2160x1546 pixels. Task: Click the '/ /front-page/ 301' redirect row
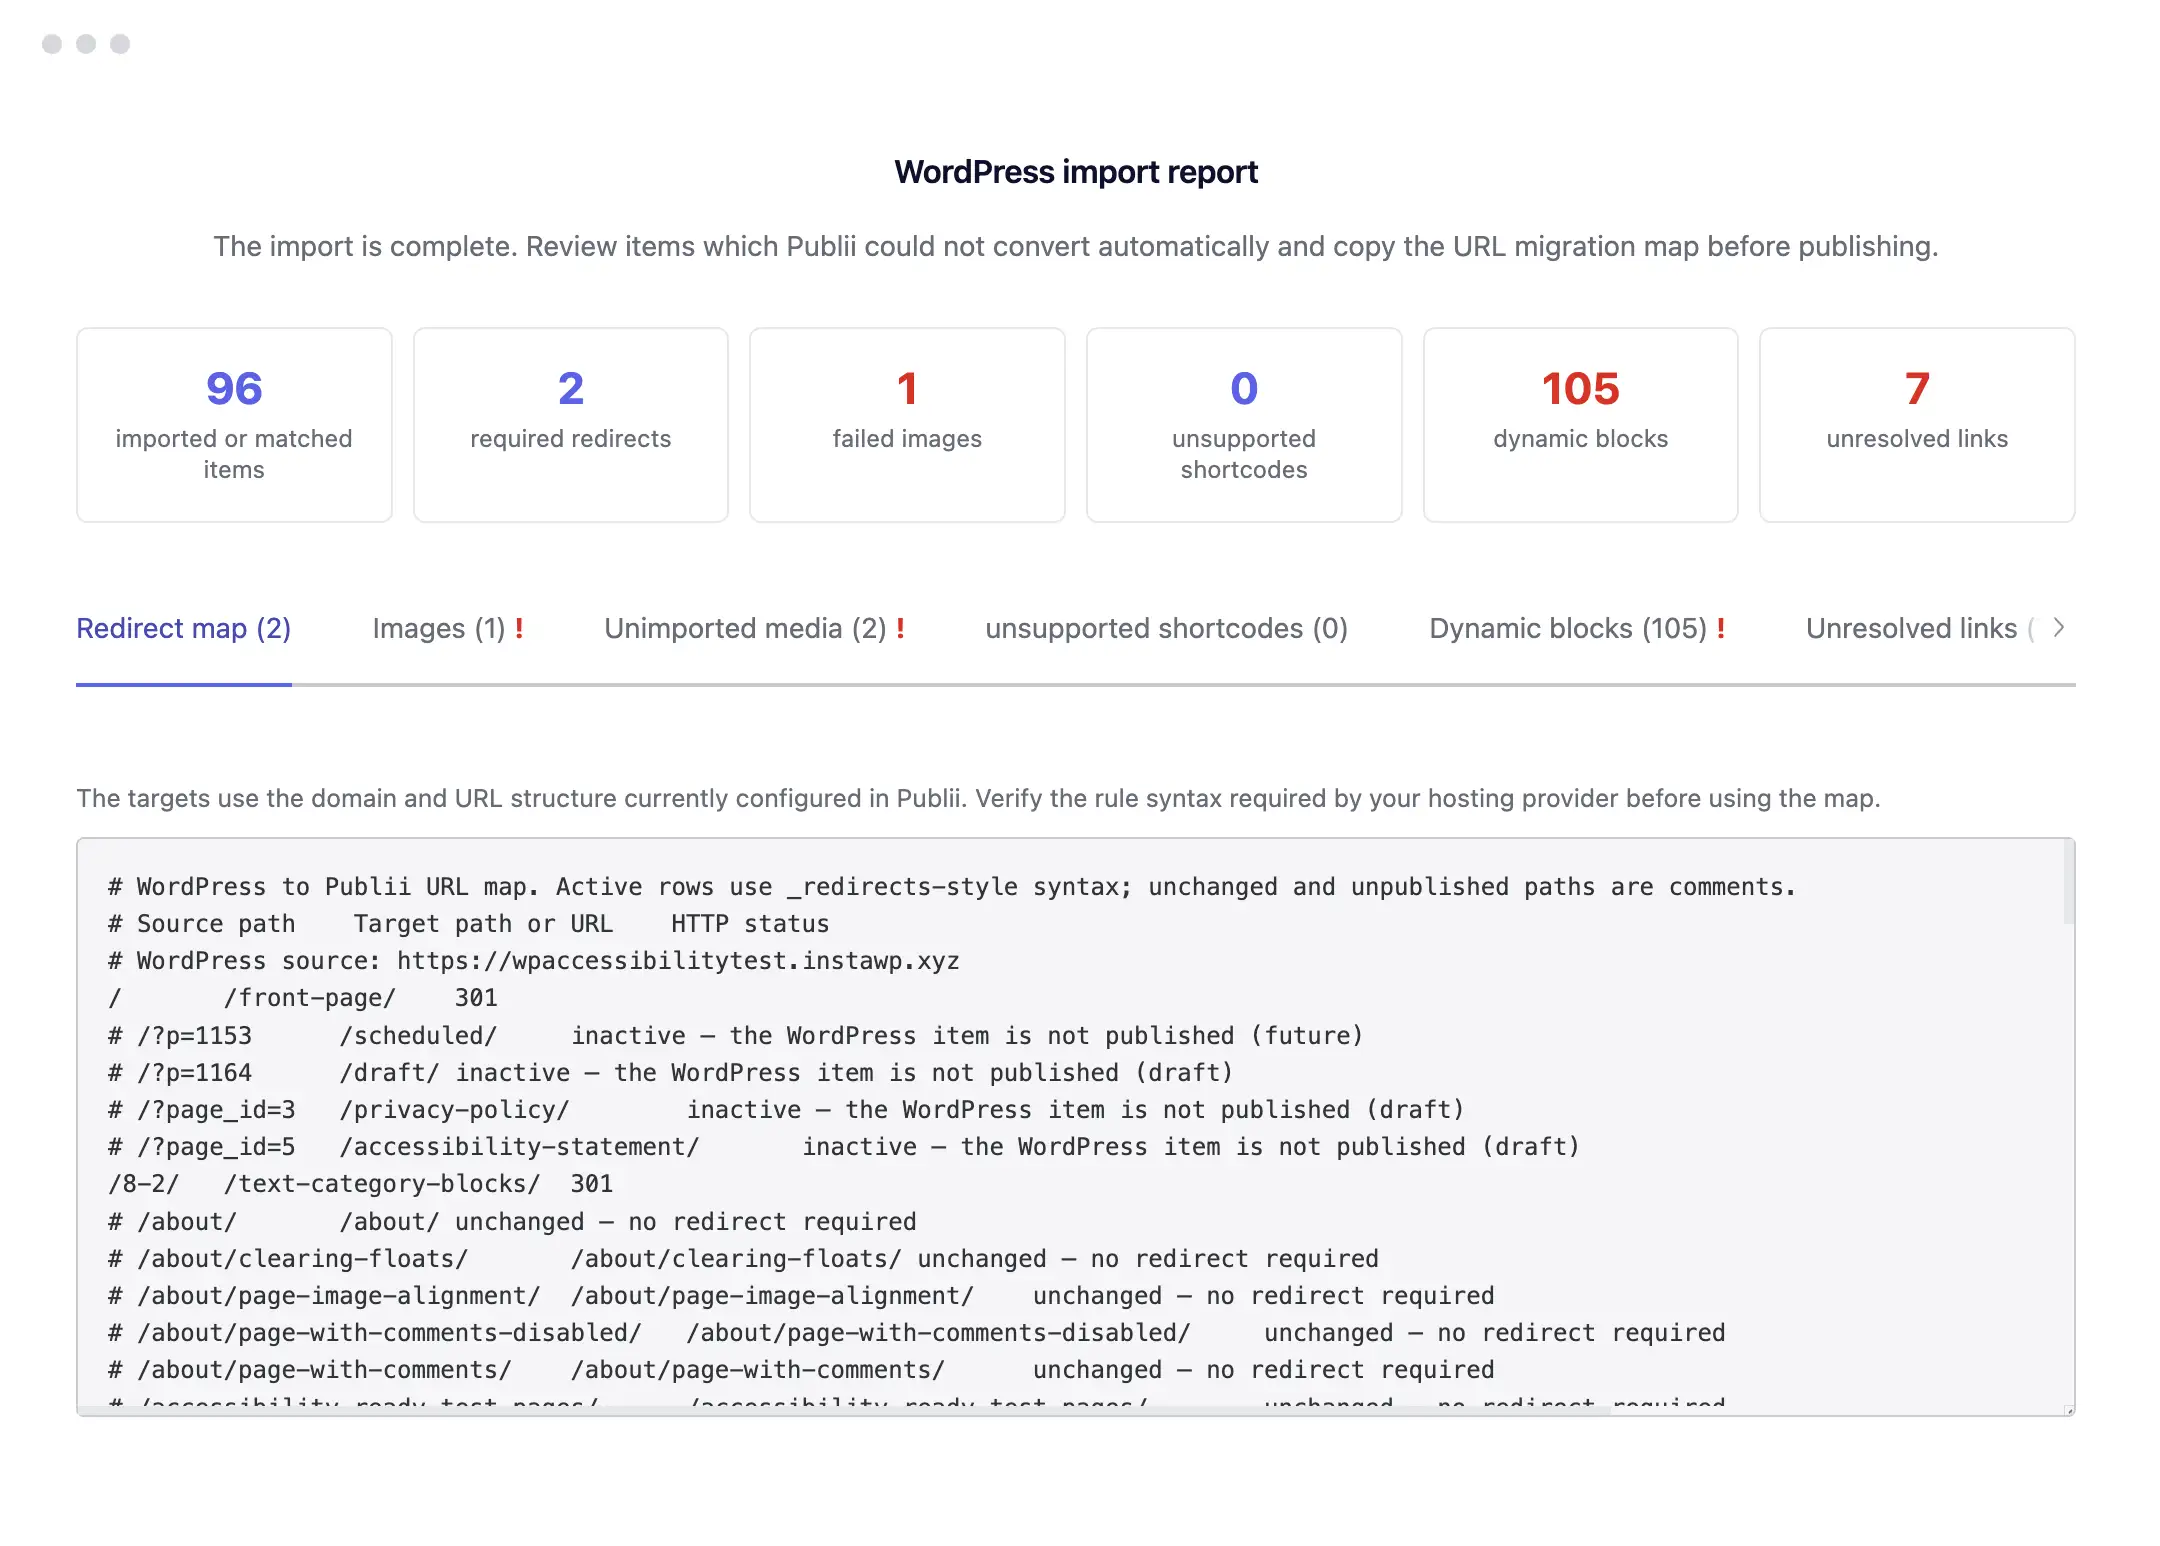tap(303, 998)
